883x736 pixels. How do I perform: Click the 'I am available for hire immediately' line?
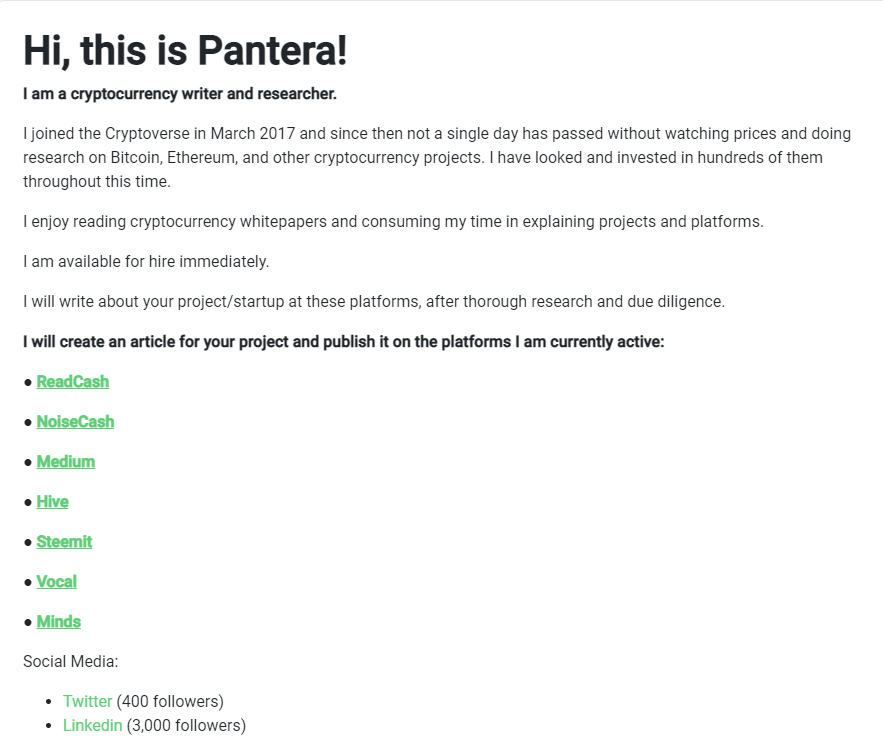(146, 261)
